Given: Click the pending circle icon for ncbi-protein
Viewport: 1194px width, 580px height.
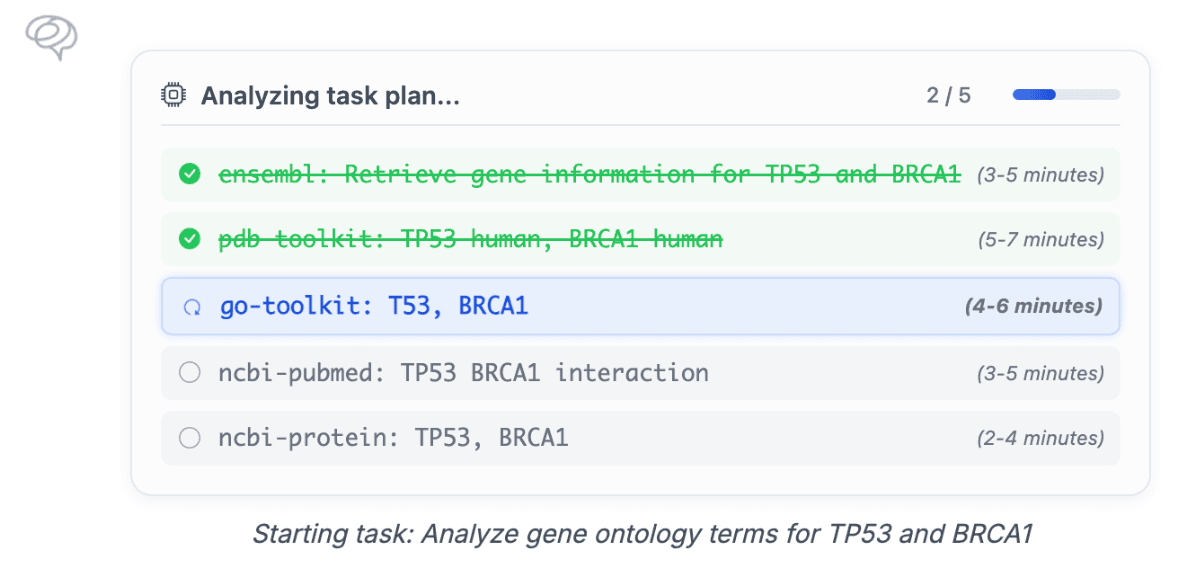Looking at the screenshot, I should click(x=190, y=438).
